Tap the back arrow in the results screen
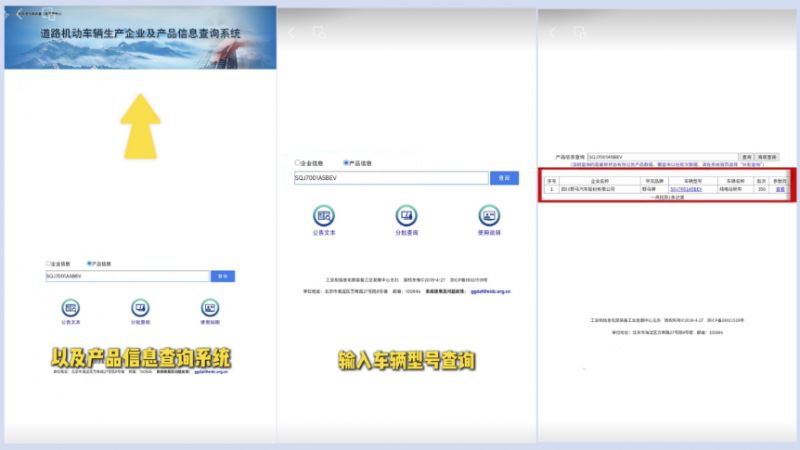The height and width of the screenshot is (450, 800). click(x=554, y=33)
